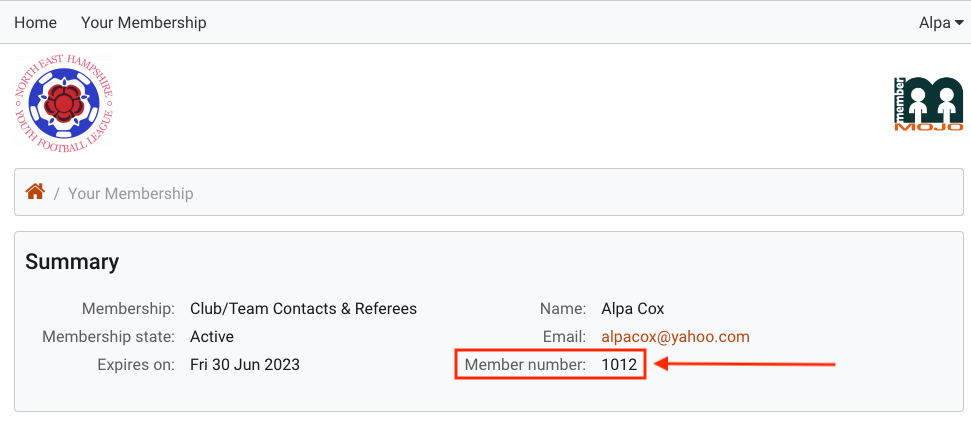Screen dimensions: 971x425
Task: Click the home icon in the breadcrumb
Action: point(35,192)
